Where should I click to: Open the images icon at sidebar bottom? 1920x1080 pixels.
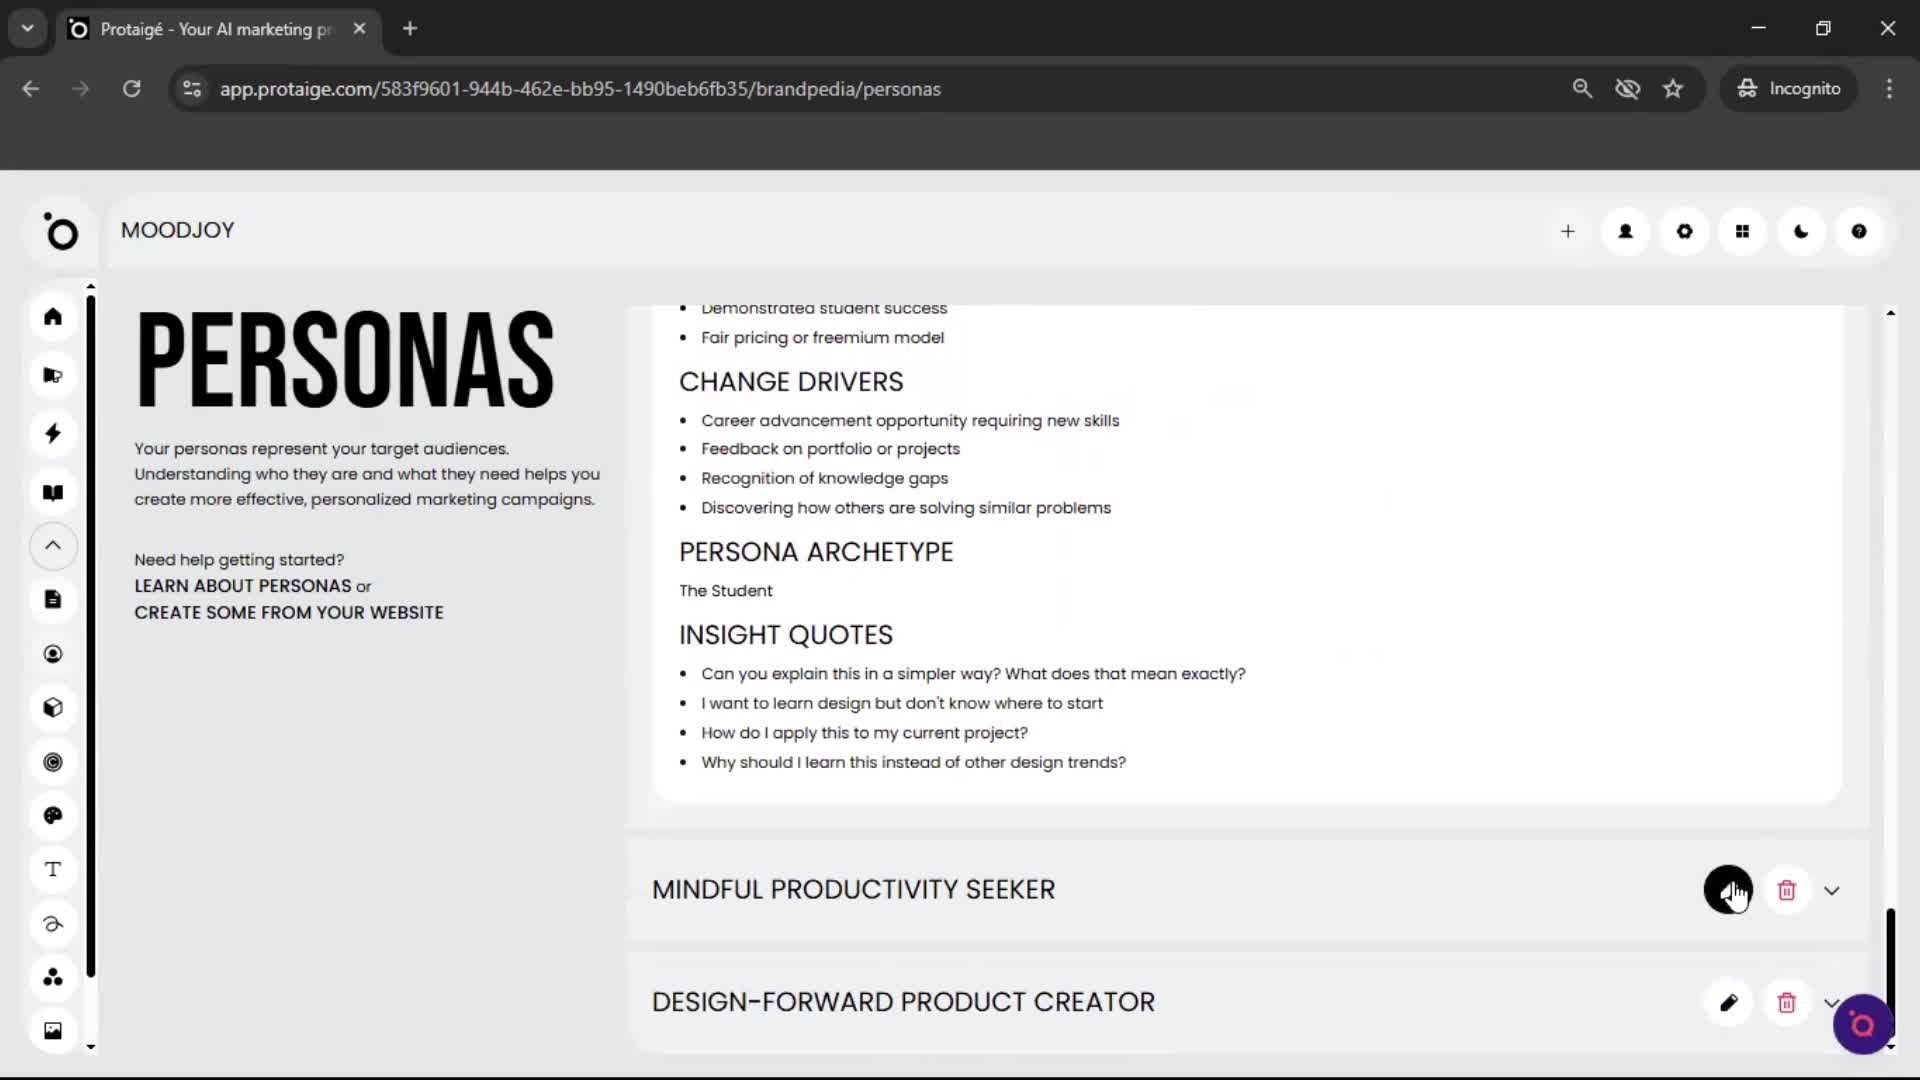[x=52, y=1031]
